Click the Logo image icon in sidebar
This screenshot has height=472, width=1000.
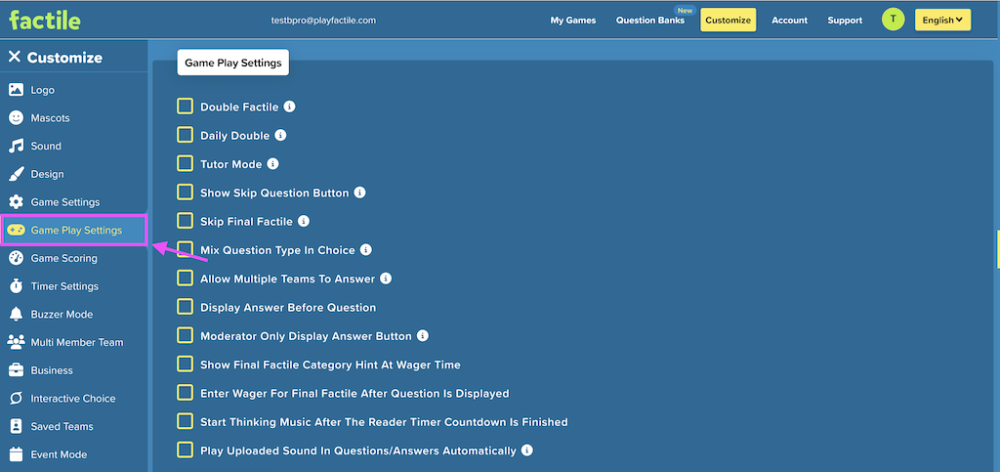point(16,90)
